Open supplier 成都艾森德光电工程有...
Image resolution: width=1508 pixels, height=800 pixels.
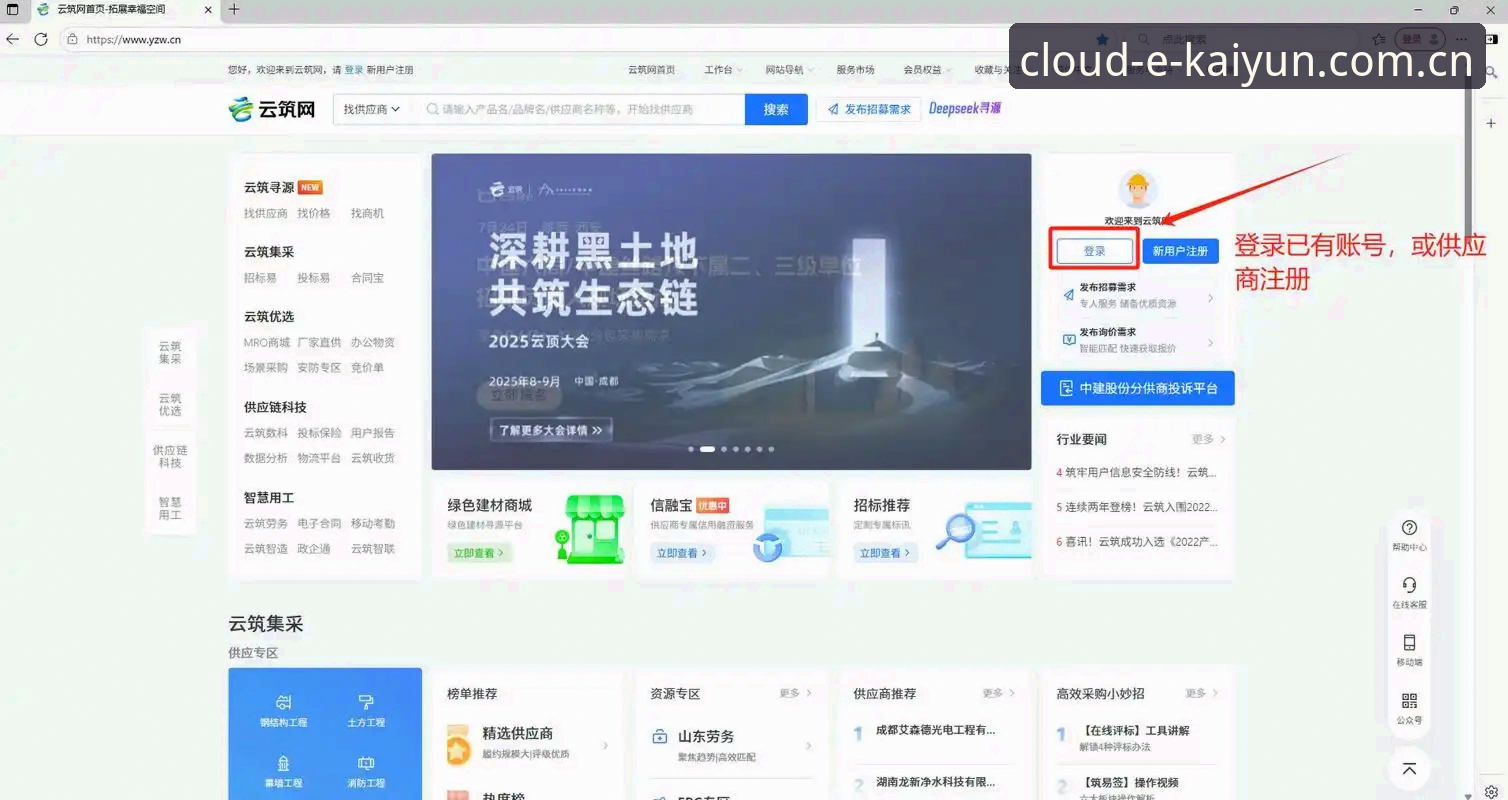(935, 730)
